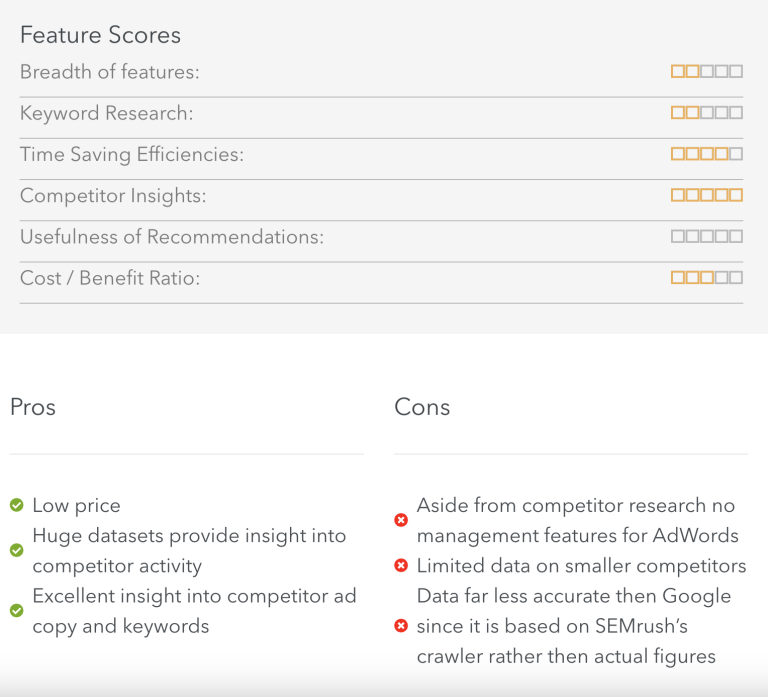The width and height of the screenshot is (768, 697).
Task: Click the green check icon beside Low price
Action: [17, 505]
